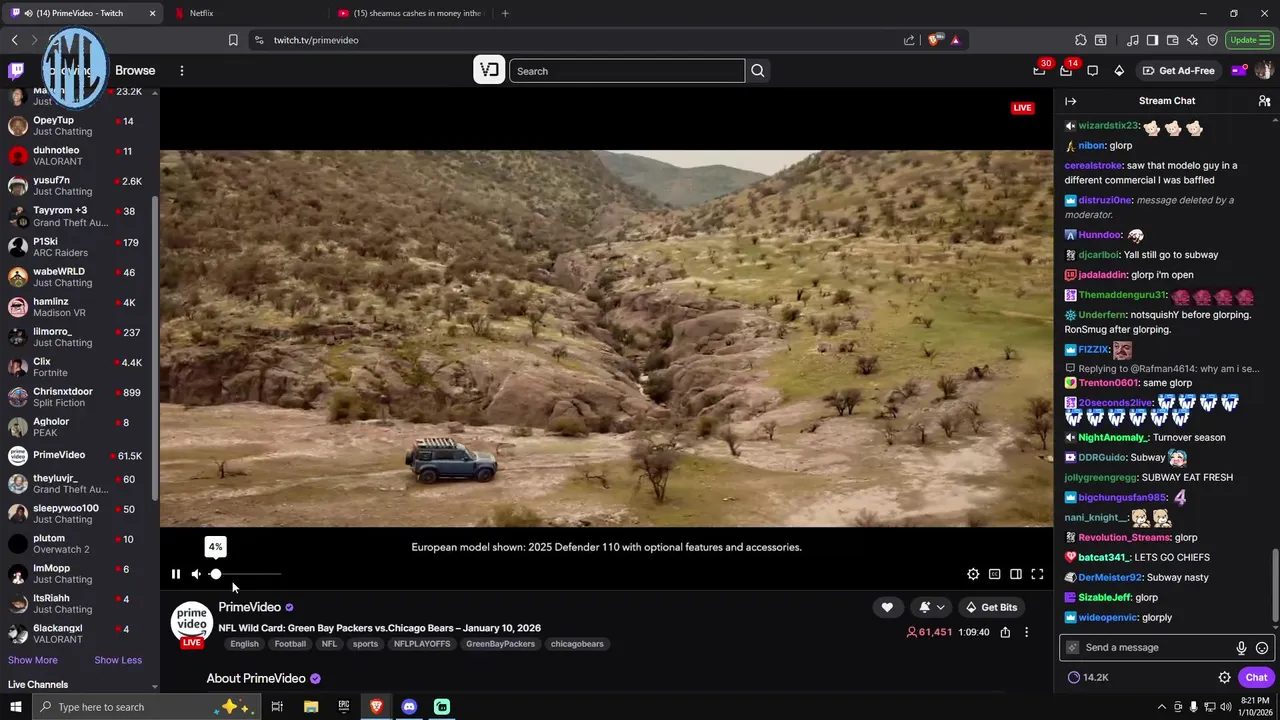Select PrimeVideo in the sidebar list
This screenshot has height=720, width=1280.
75,455
